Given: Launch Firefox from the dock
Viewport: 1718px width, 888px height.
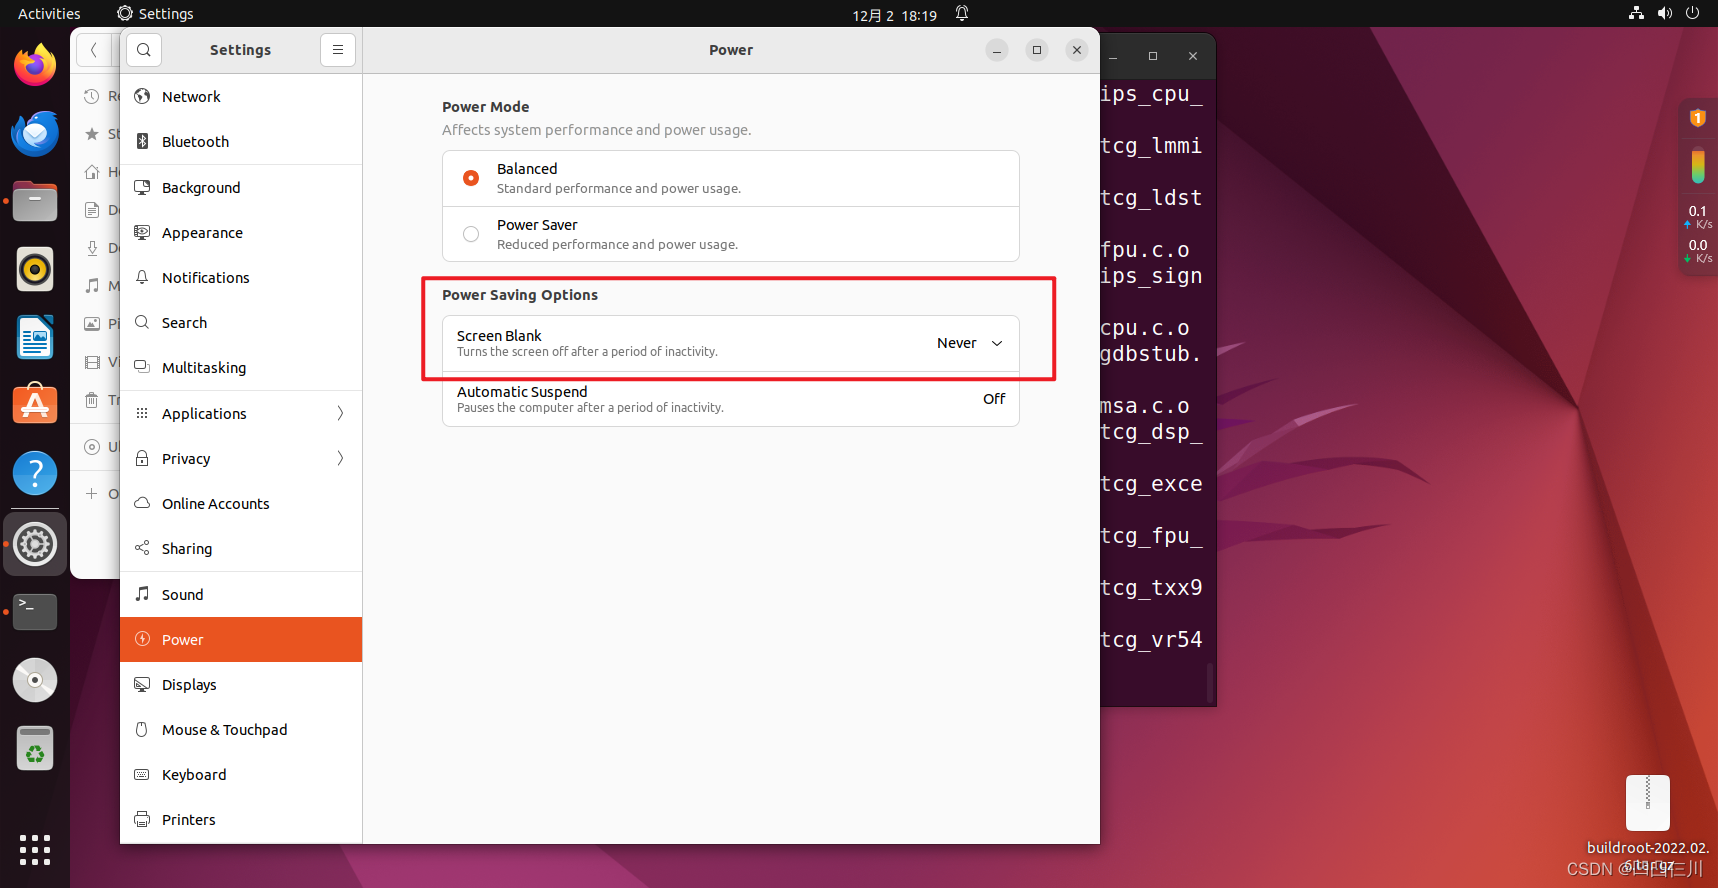Looking at the screenshot, I should click(35, 65).
